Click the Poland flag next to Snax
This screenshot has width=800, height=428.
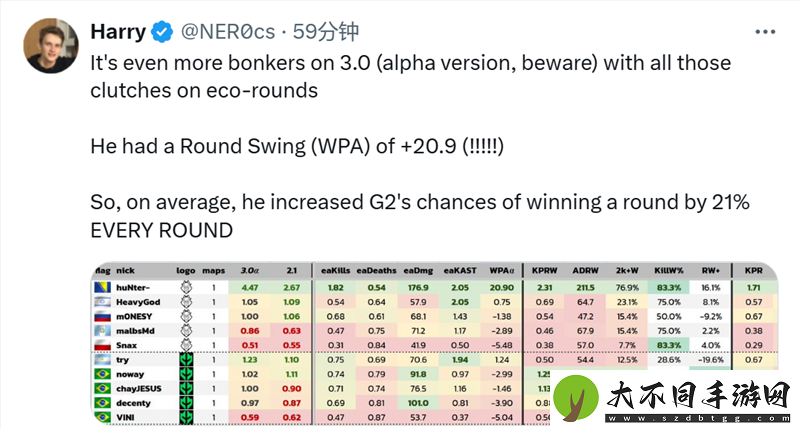click(x=103, y=345)
